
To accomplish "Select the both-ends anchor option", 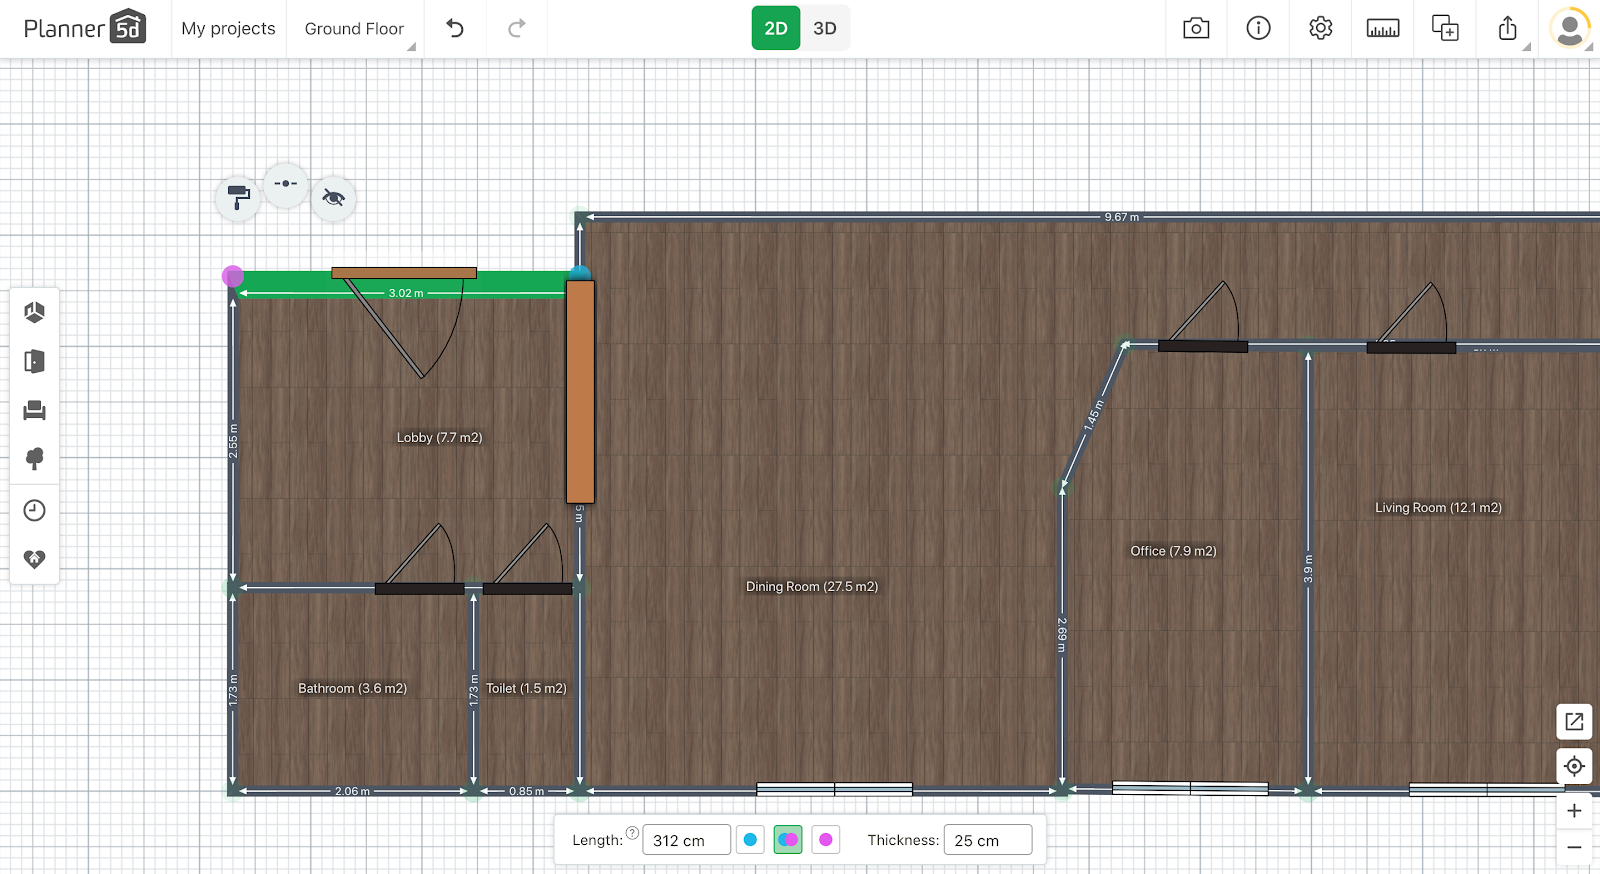I will (x=788, y=840).
